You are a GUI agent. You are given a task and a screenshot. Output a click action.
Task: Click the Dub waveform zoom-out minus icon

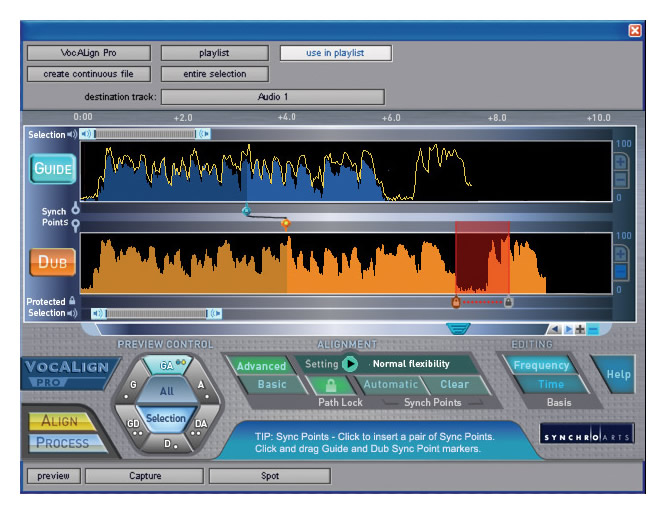click(x=620, y=271)
